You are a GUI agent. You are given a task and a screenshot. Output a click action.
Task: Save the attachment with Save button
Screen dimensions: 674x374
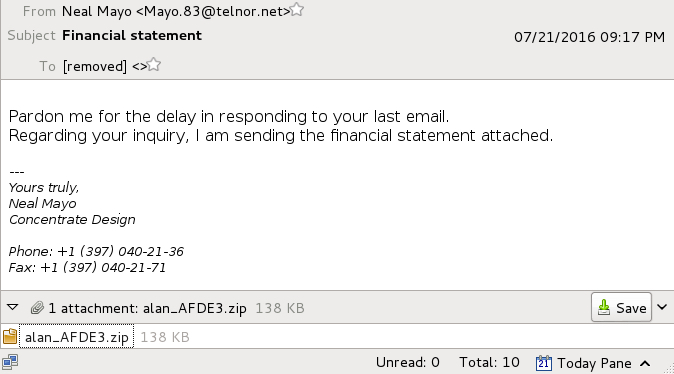click(x=621, y=307)
